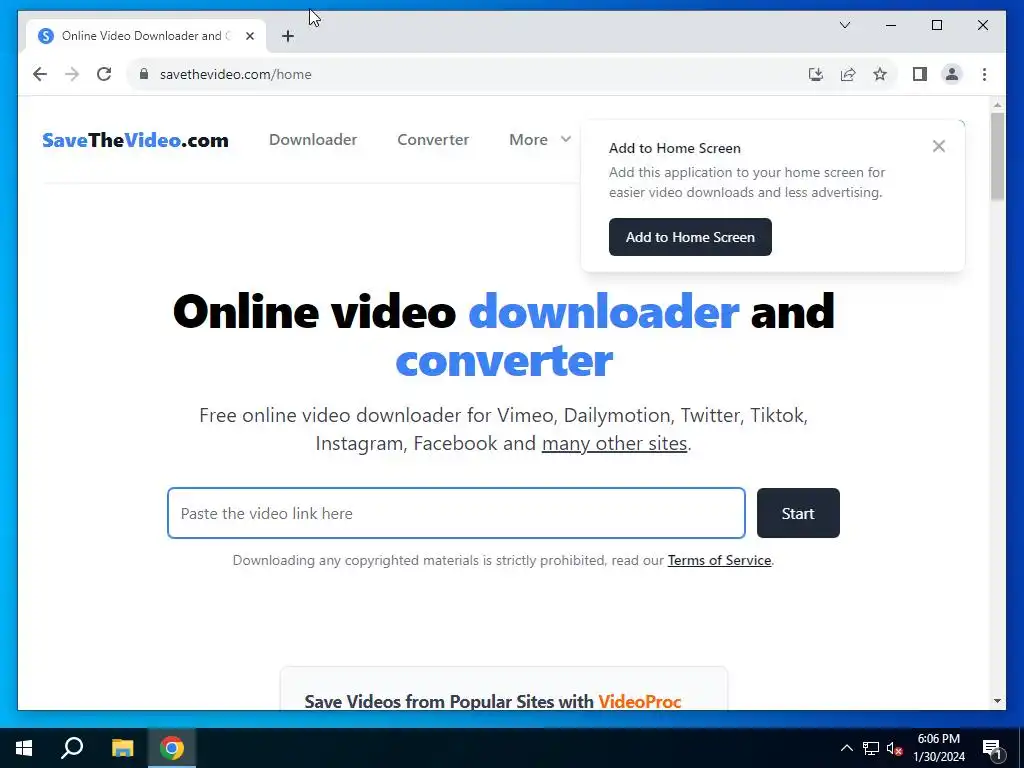
Task: Open the Terms of Service link
Action: click(x=719, y=560)
